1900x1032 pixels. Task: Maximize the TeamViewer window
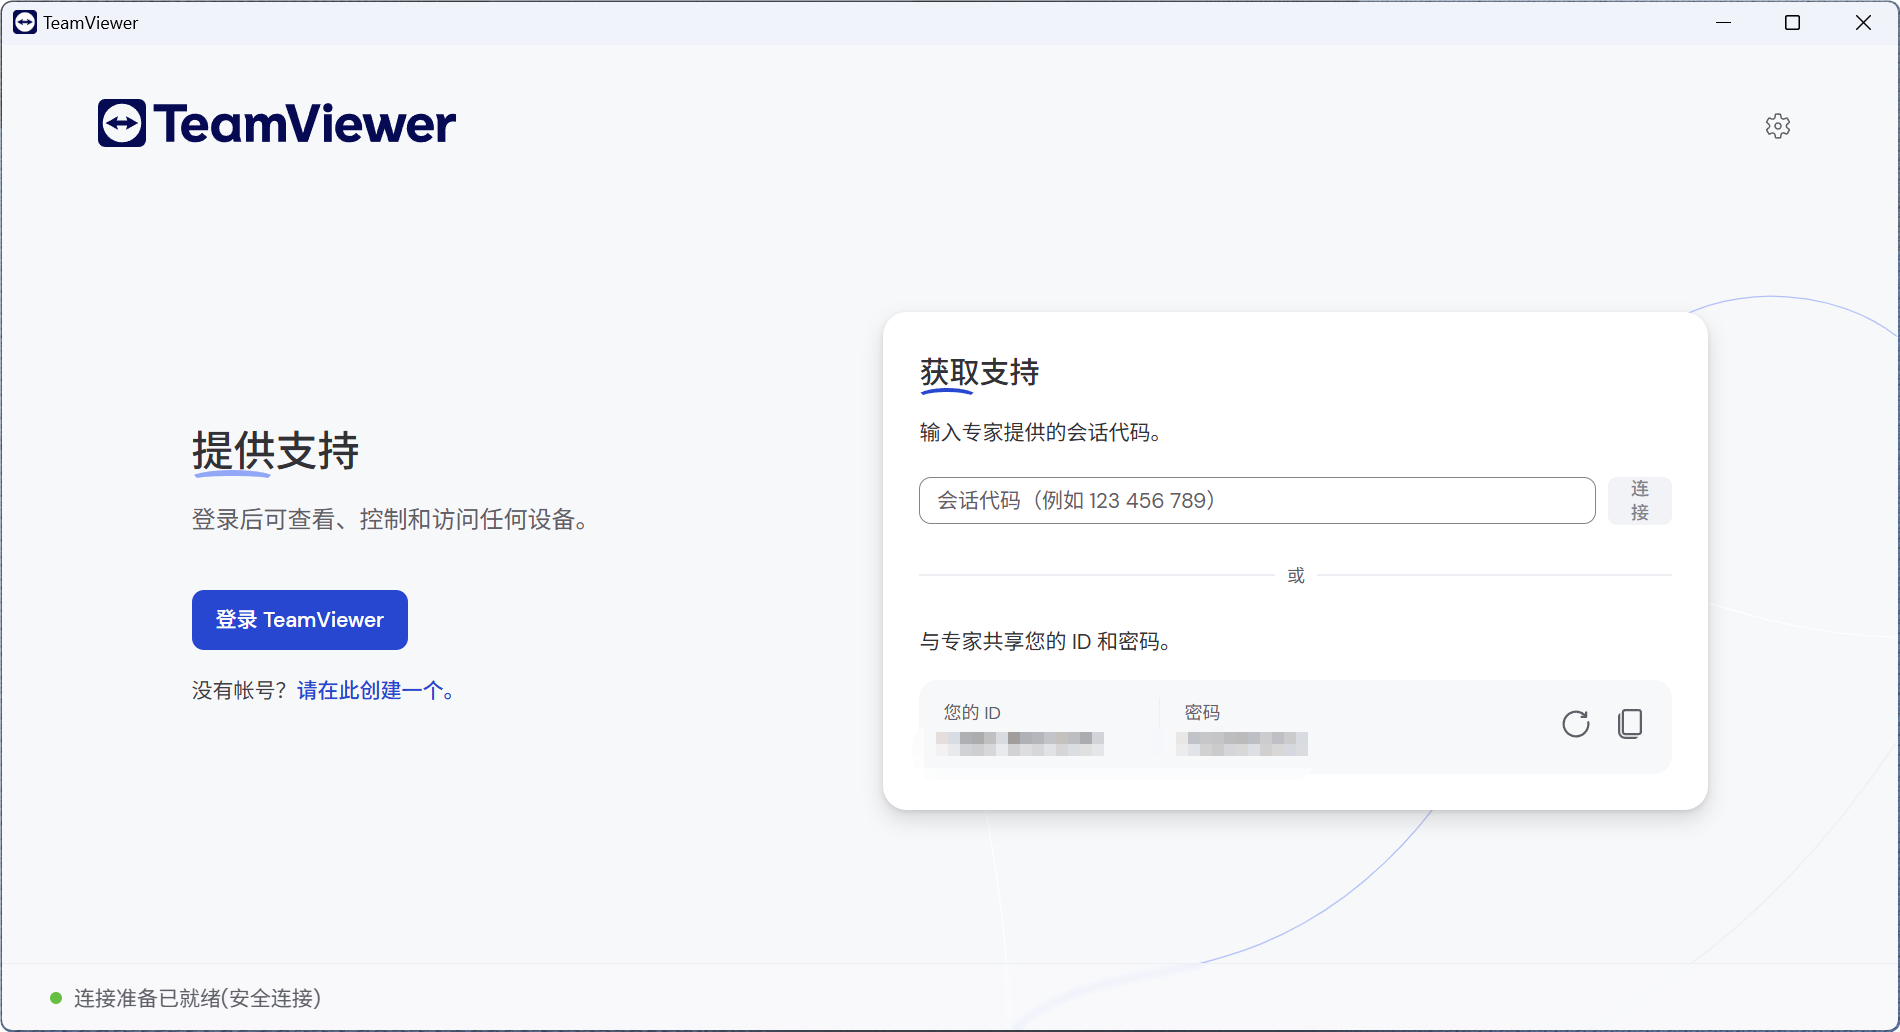[x=1792, y=22]
